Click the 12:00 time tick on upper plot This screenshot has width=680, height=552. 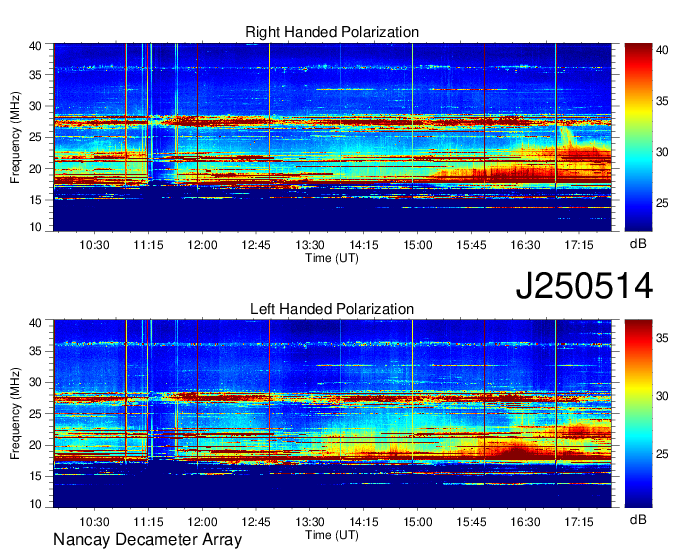(202, 245)
